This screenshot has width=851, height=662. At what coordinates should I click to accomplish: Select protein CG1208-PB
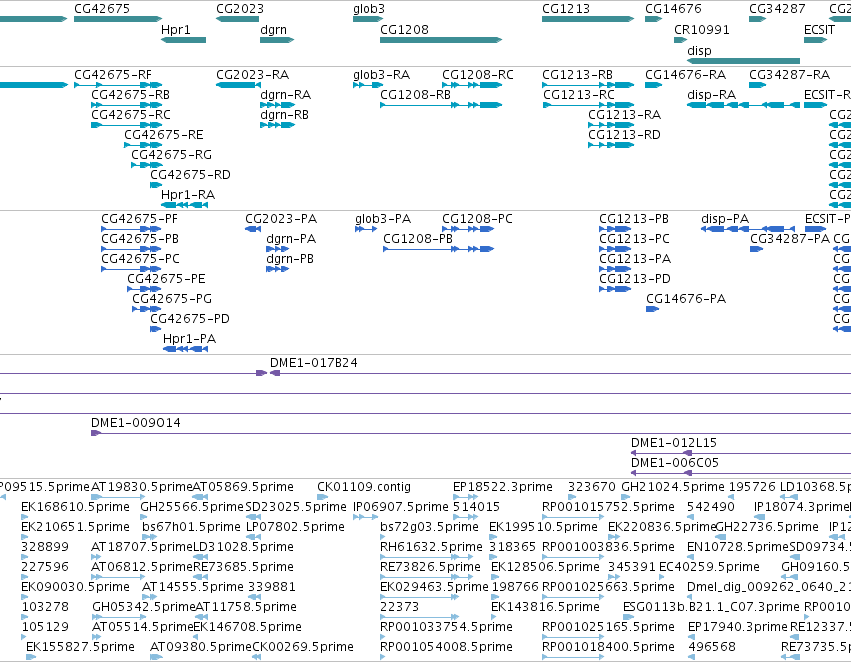coord(418,239)
